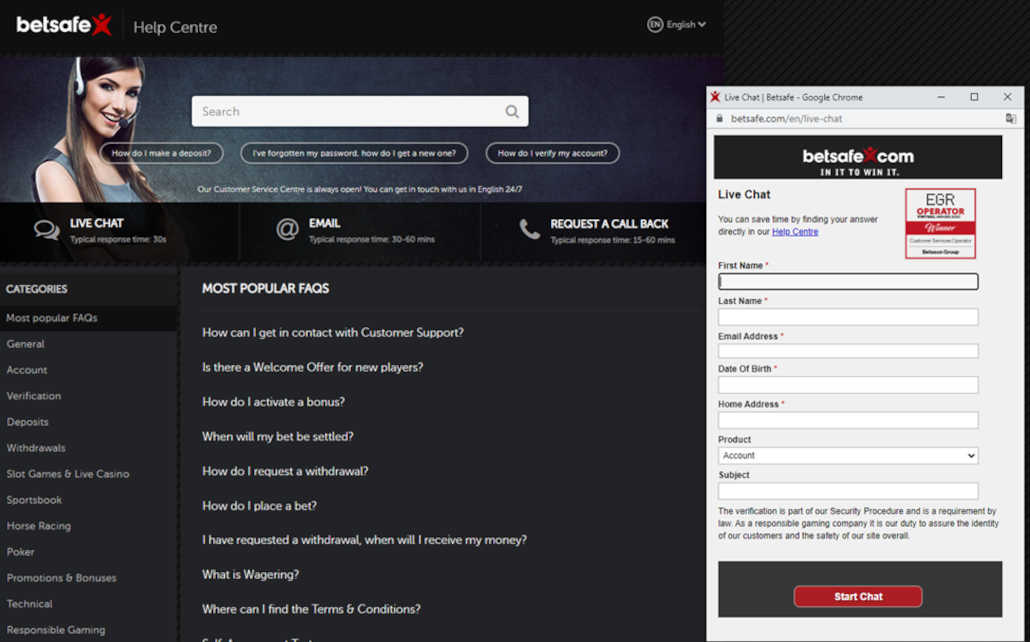This screenshot has width=1030, height=642.
Task: Click the Start Chat button
Action: (858, 597)
